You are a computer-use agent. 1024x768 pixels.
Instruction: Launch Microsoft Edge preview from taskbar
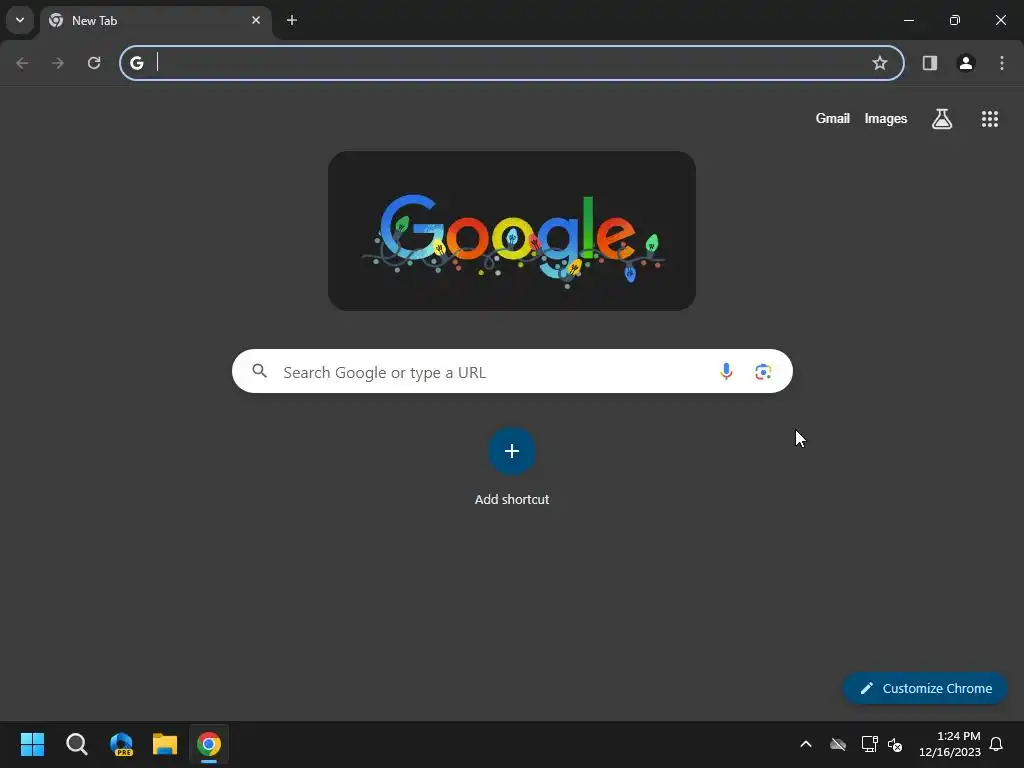click(x=121, y=744)
